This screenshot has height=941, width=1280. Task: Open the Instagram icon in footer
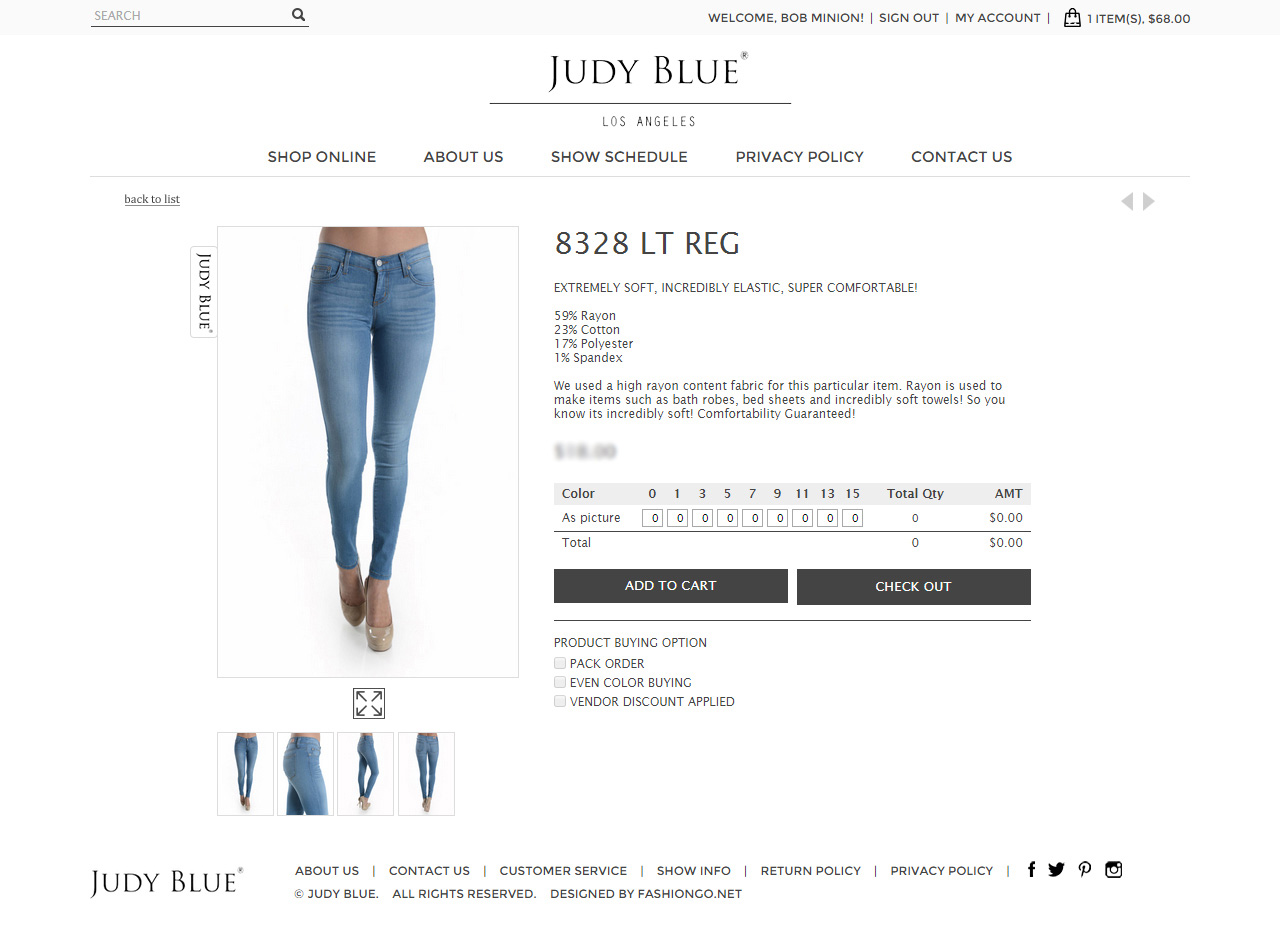pyautogui.click(x=1113, y=869)
